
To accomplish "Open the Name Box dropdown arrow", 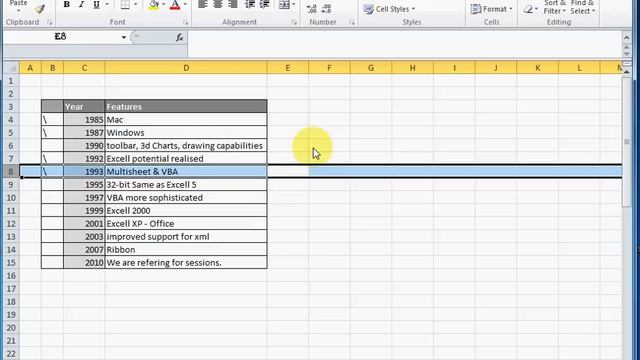I will [x=124, y=38].
